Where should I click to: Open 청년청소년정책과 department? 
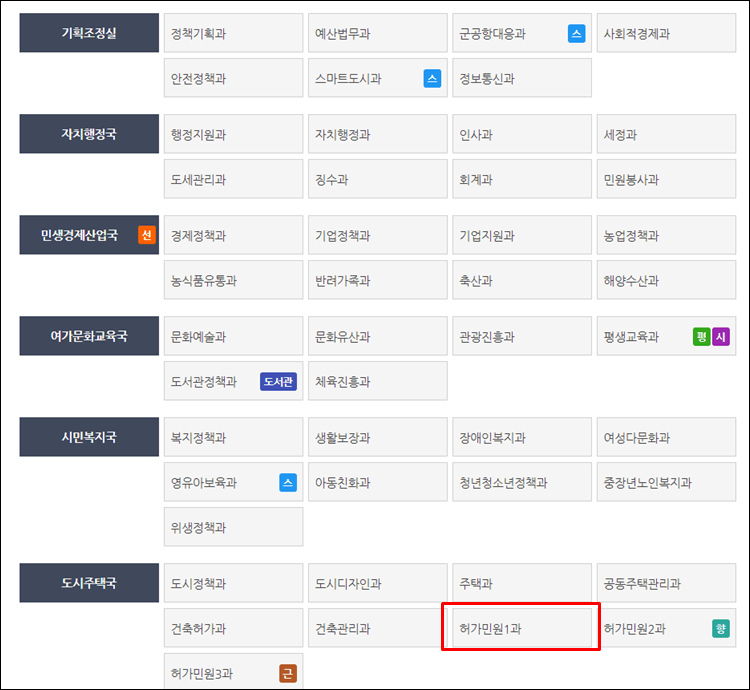coord(522,482)
